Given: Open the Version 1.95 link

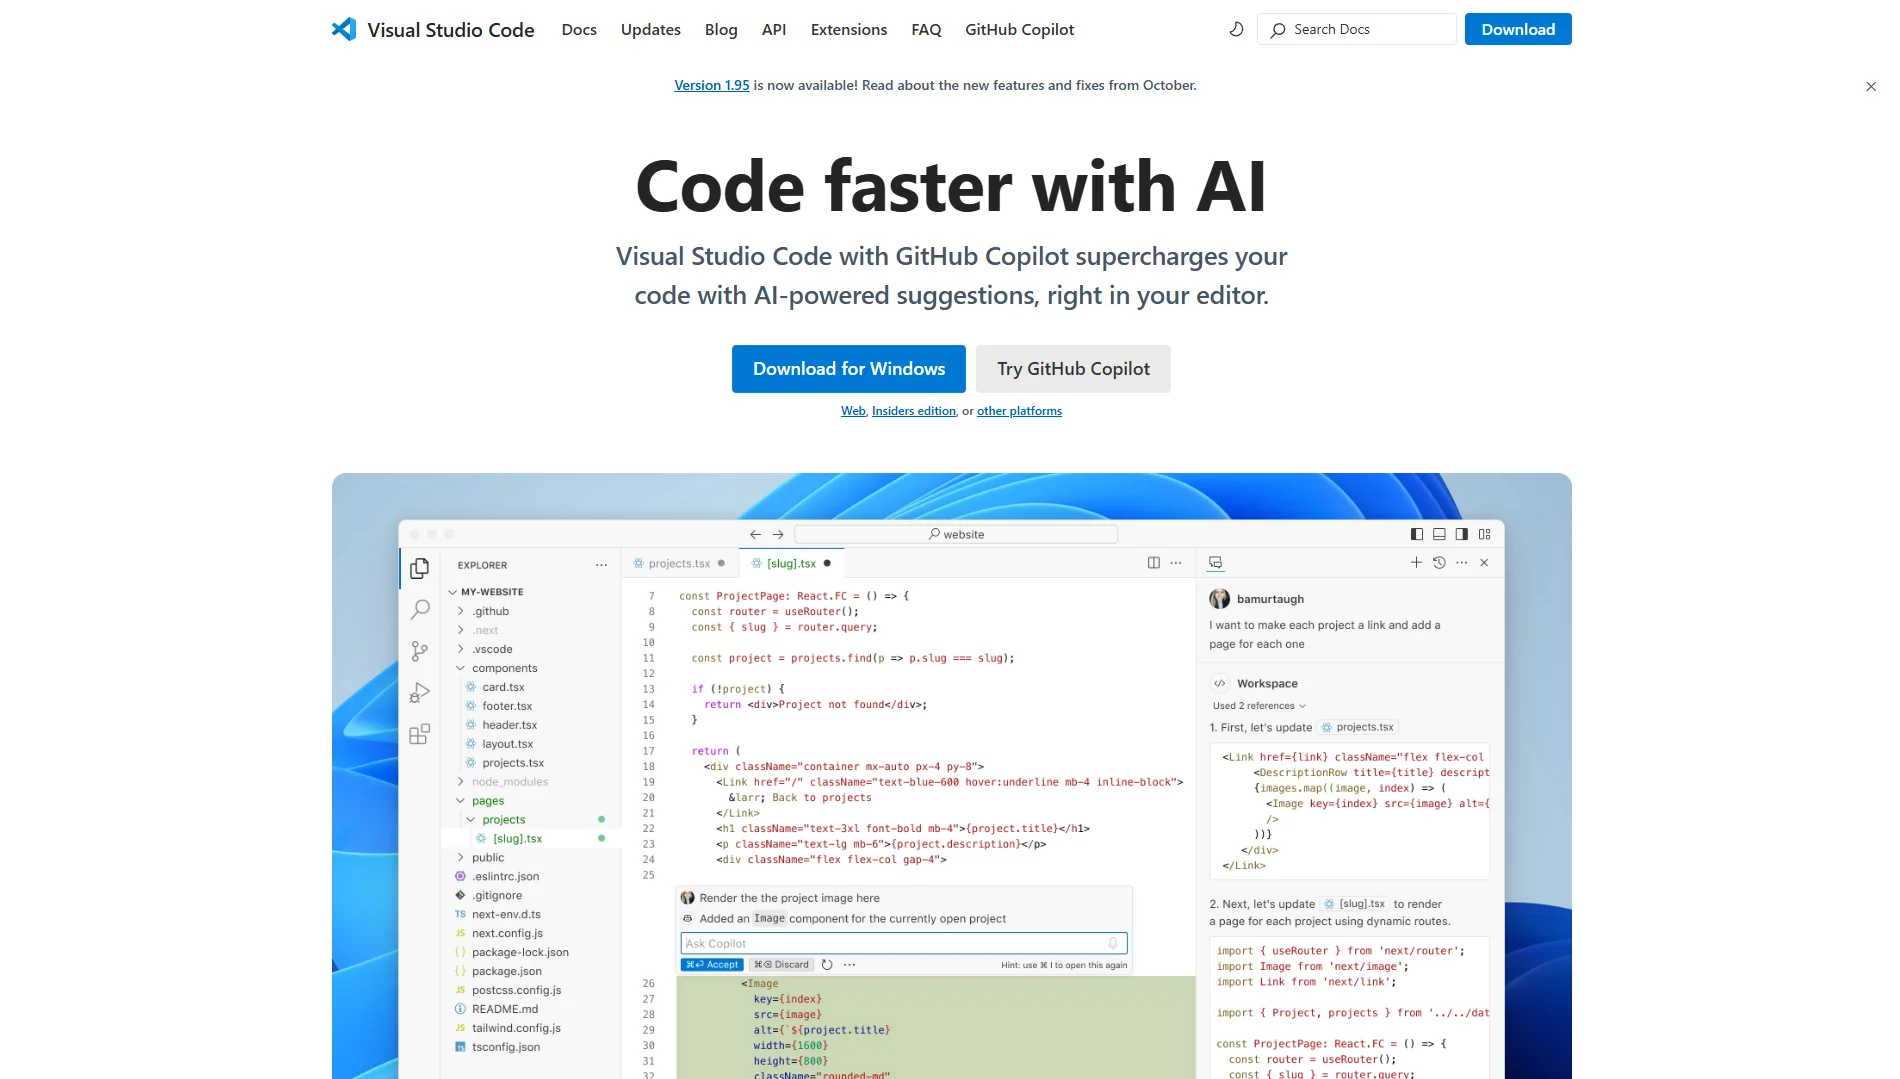Looking at the screenshot, I should pos(711,85).
